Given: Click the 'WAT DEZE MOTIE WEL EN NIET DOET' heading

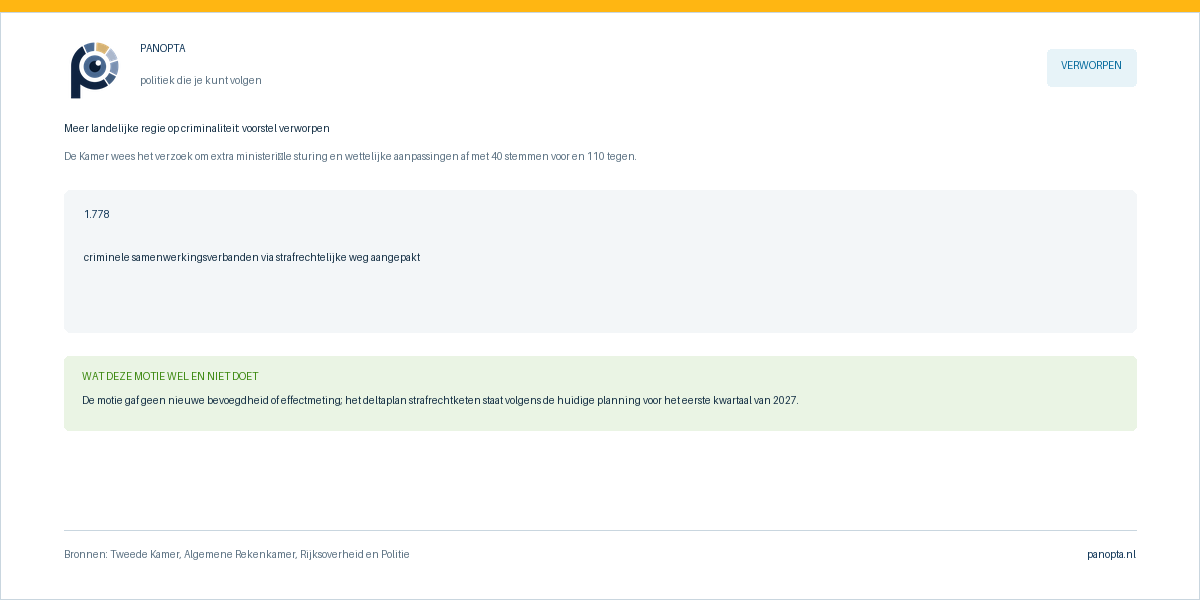Looking at the screenshot, I should (170, 376).
